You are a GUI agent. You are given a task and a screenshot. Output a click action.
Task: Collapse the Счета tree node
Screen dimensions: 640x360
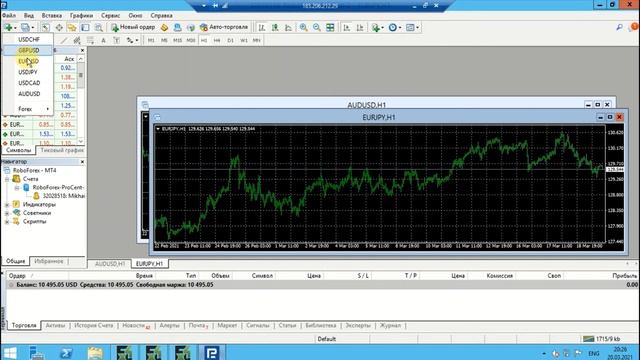7,179
